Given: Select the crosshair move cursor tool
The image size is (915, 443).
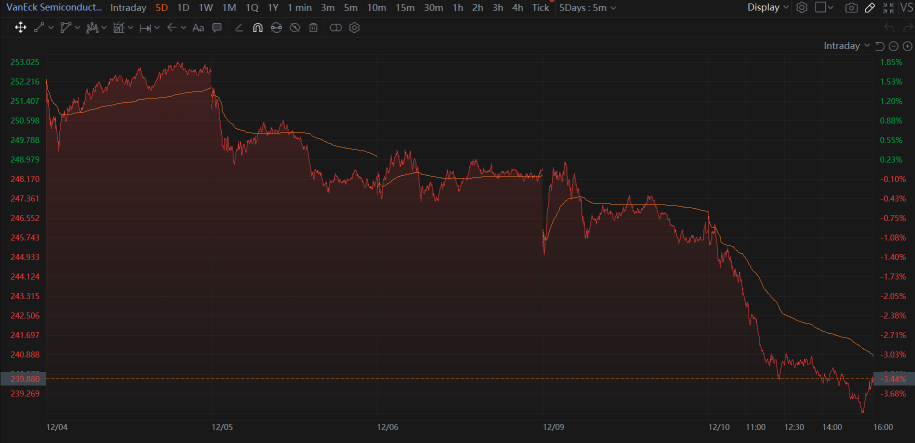Looking at the screenshot, I should [x=20, y=27].
